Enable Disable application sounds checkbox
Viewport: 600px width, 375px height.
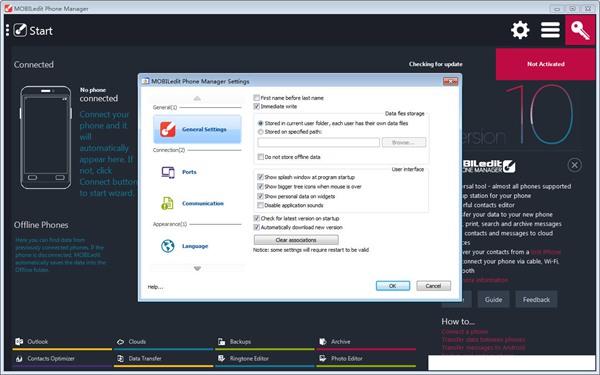point(261,205)
